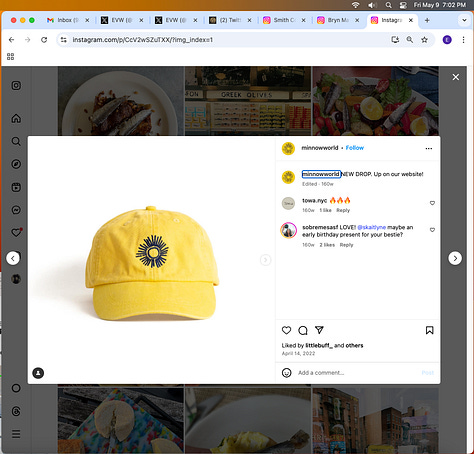Like towa.nyc's comment

pos(432,203)
